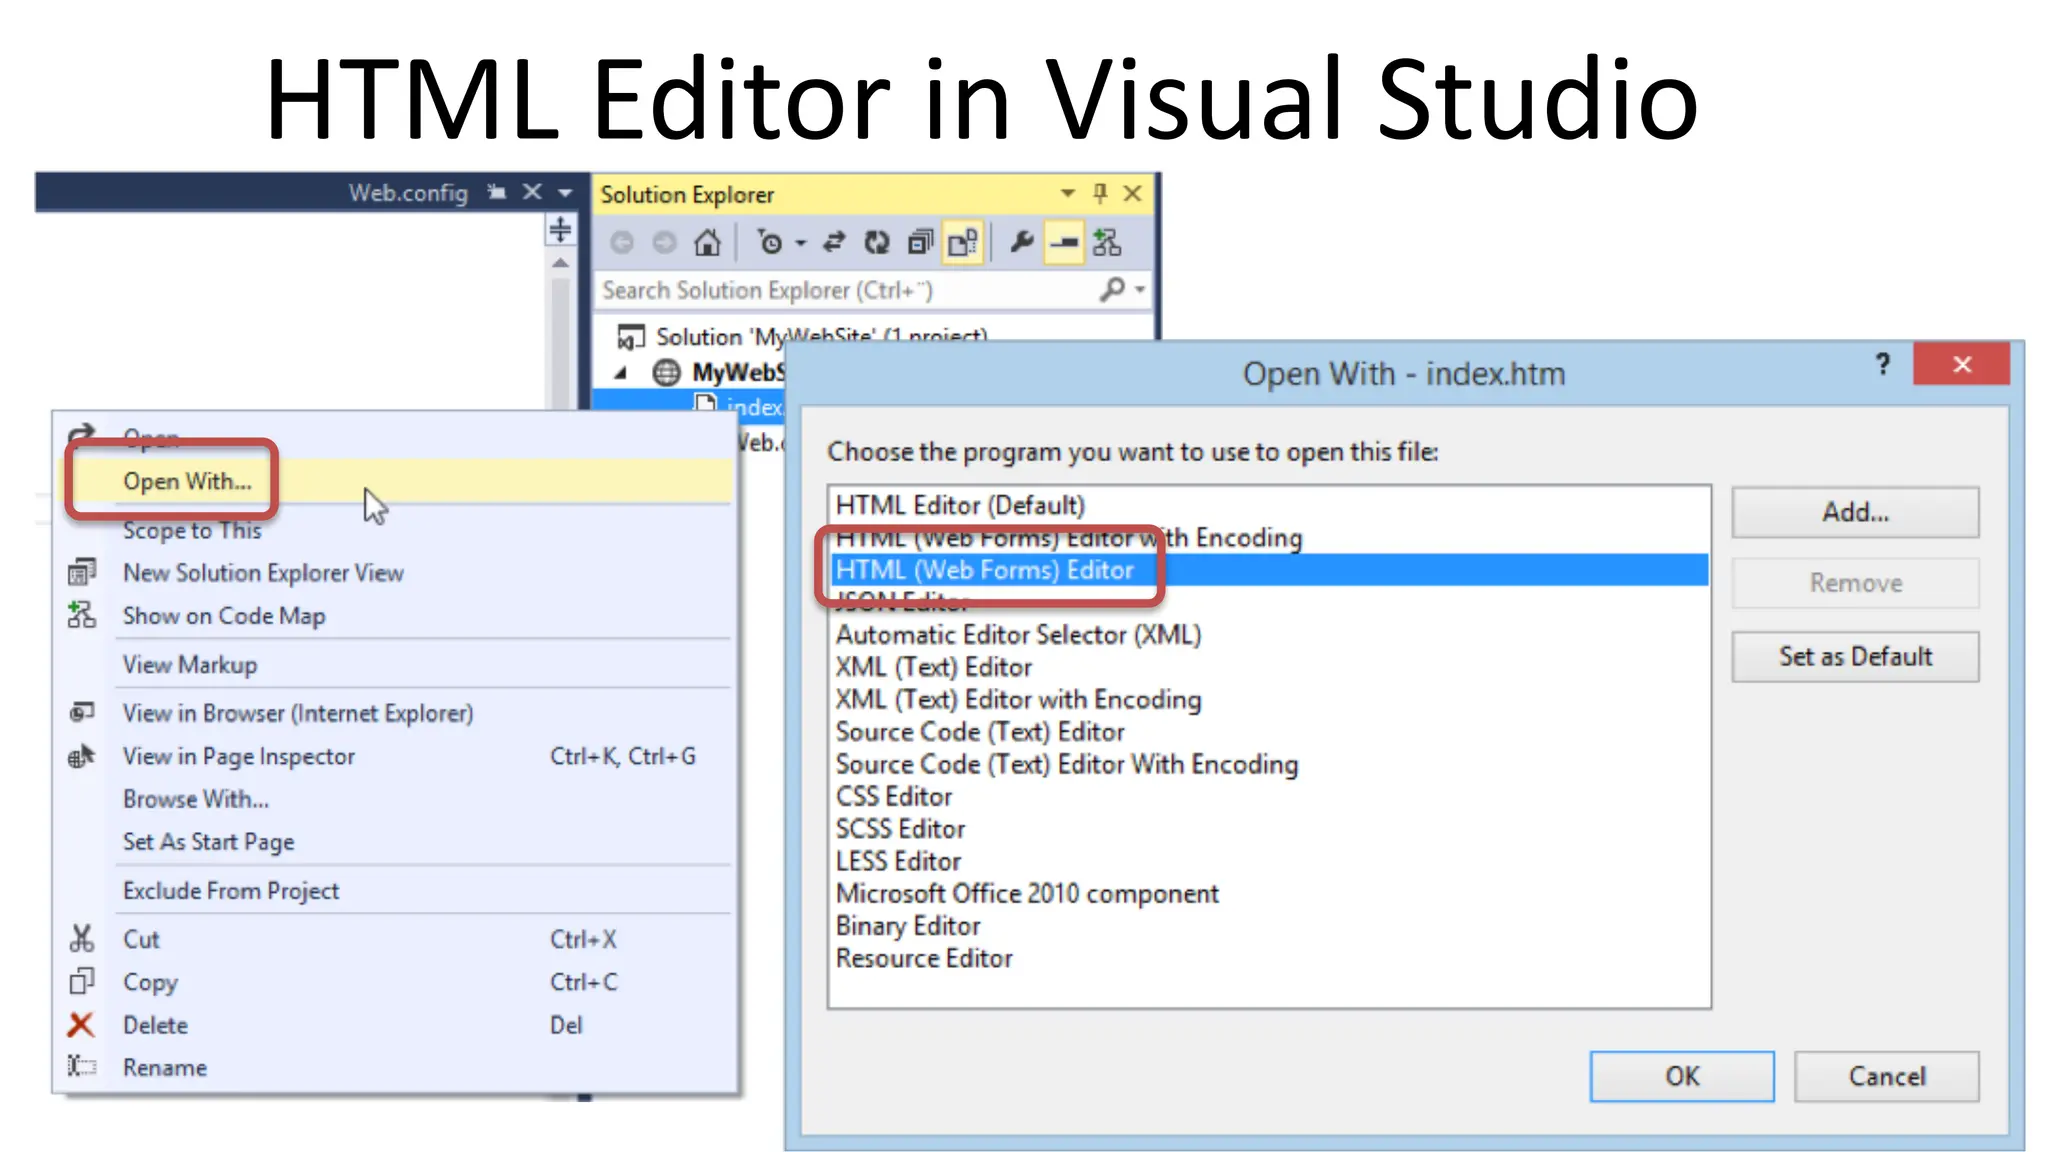Viewport: 2048px width, 1152px height.
Task: Click the View in Browser icon
Action: point(82,712)
